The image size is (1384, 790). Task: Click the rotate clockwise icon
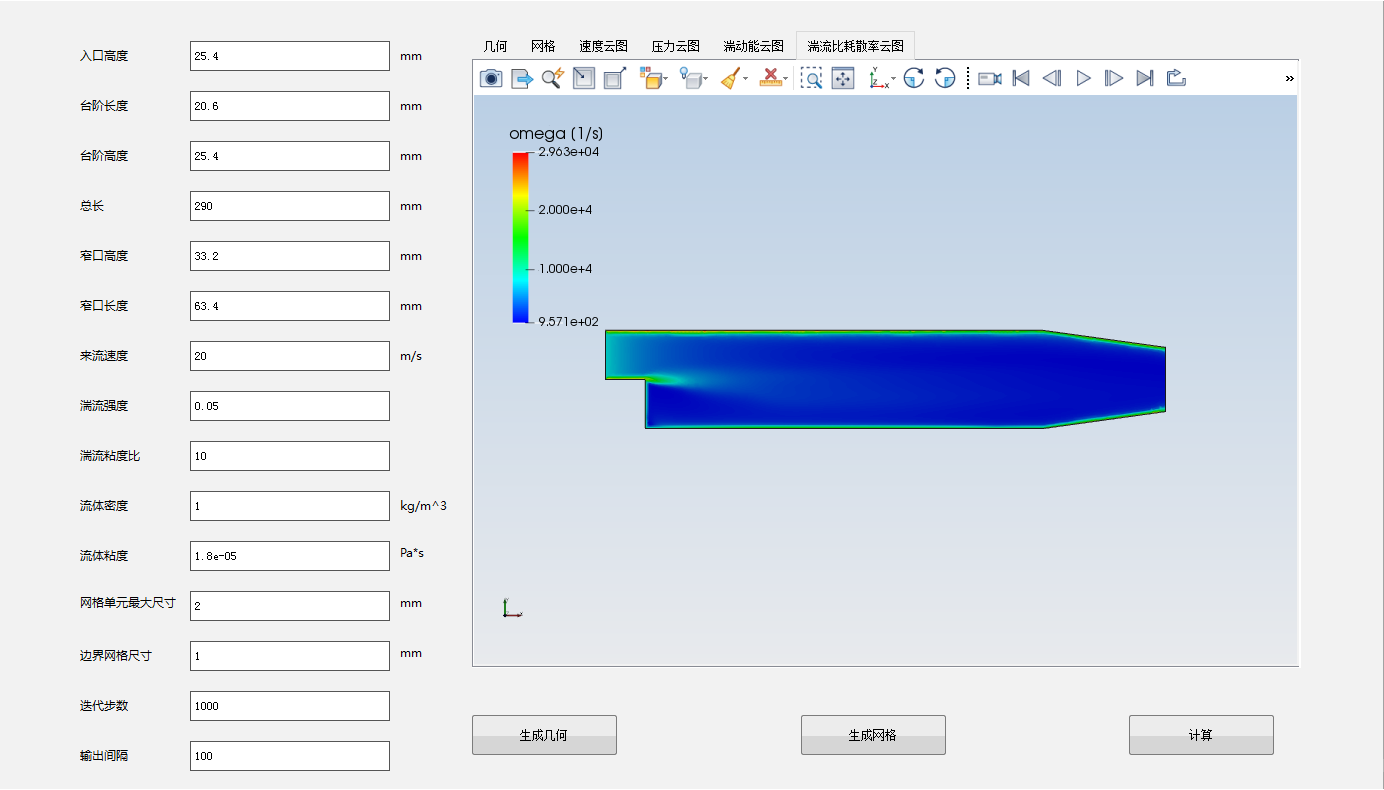pyautogui.click(x=914, y=78)
